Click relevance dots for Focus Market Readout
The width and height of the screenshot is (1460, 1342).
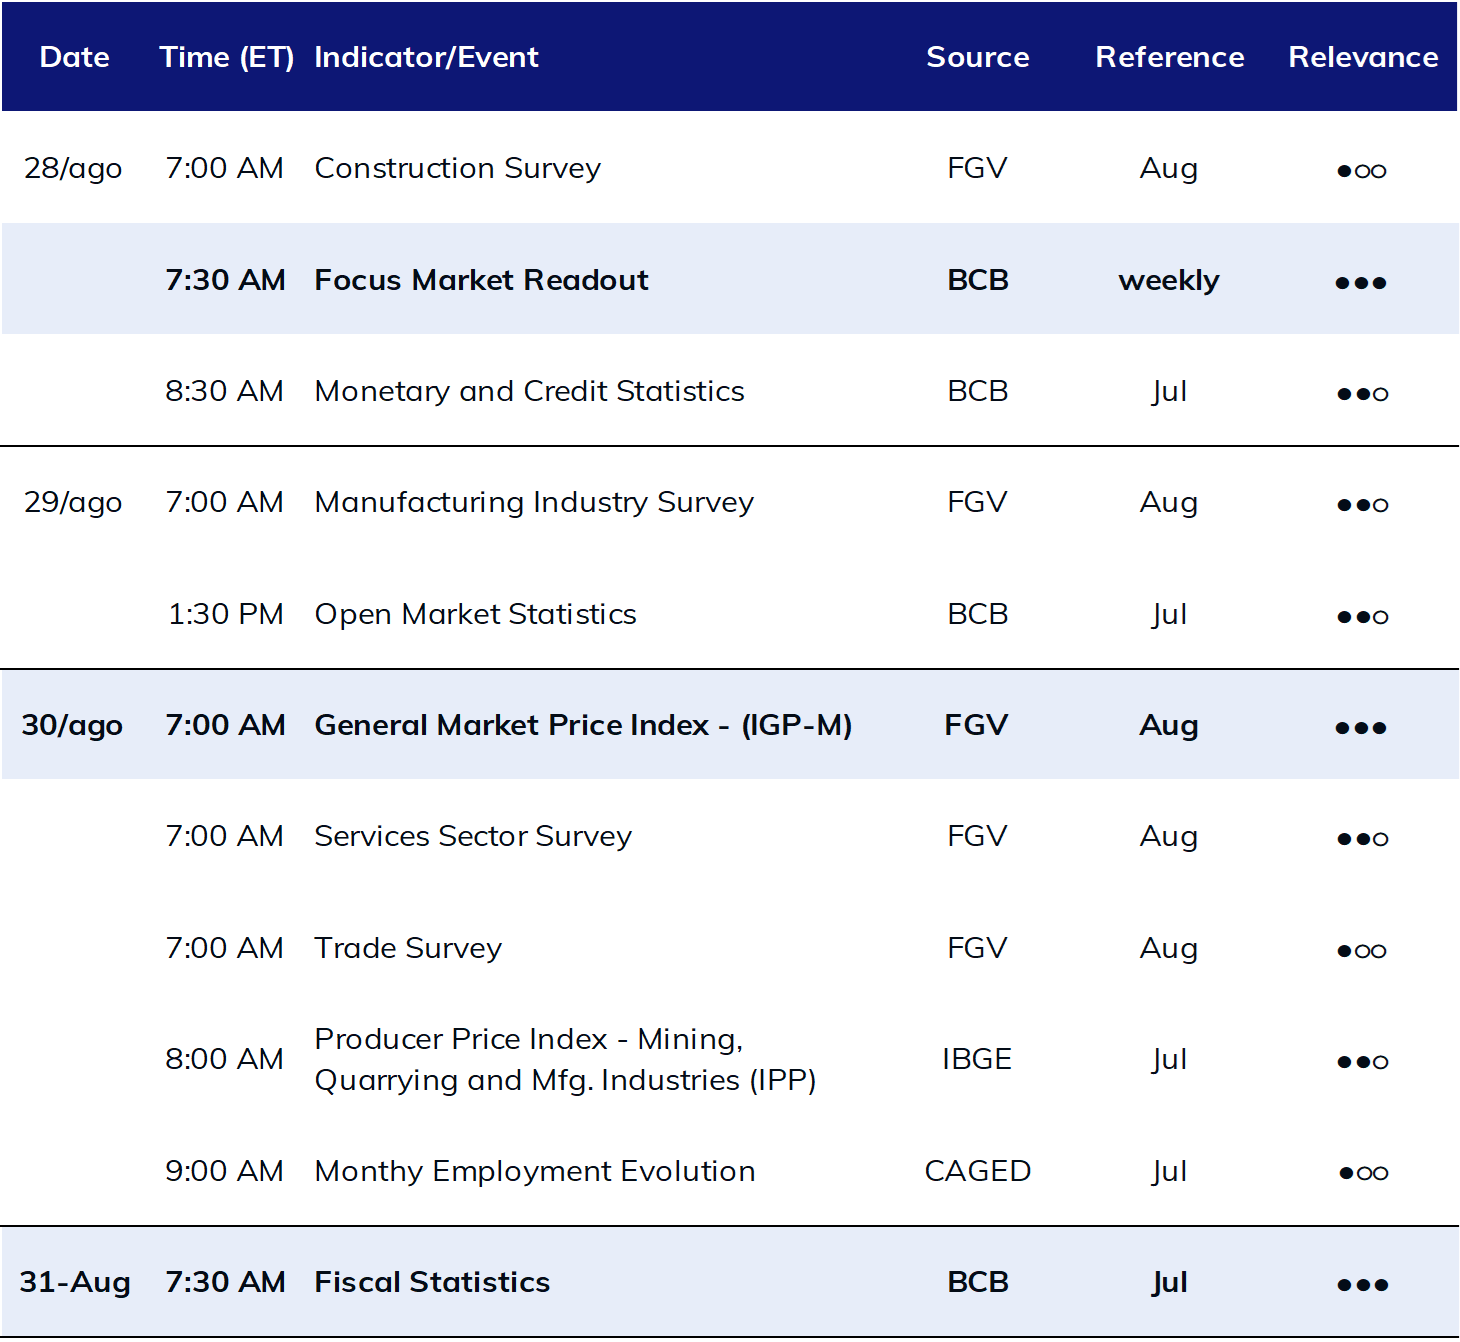[1361, 283]
